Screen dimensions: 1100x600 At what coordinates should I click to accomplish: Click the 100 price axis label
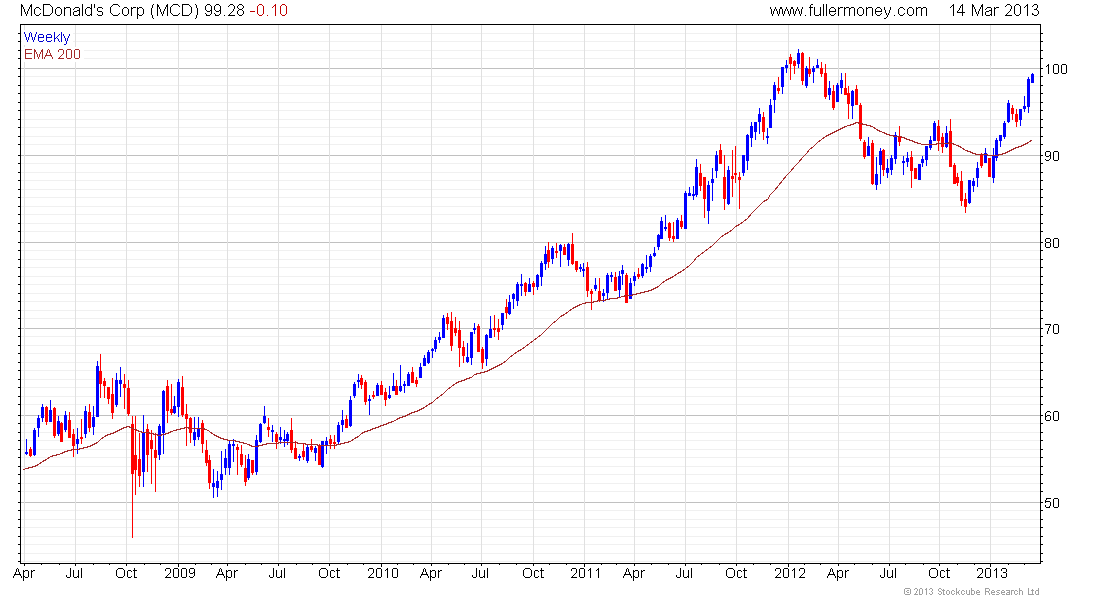point(1057,69)
